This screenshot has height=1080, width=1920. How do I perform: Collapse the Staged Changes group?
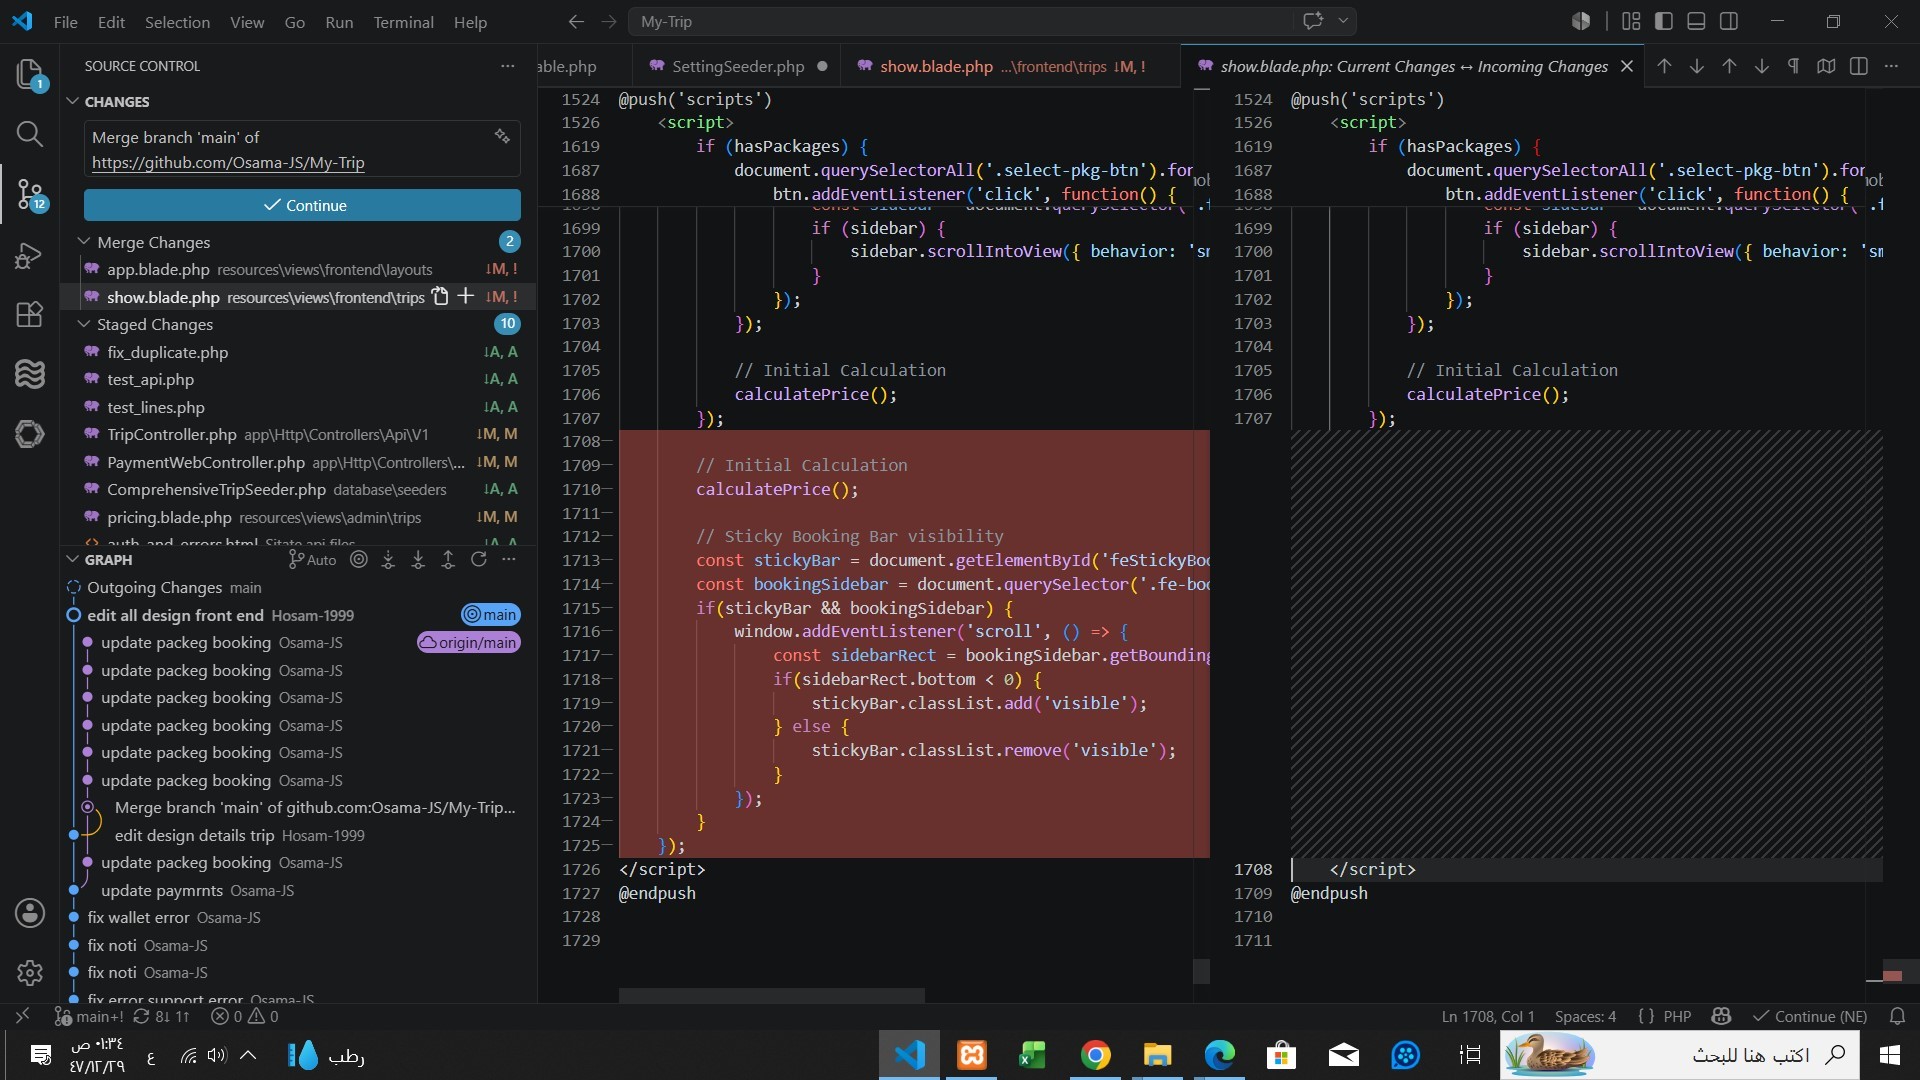(85, 324)
